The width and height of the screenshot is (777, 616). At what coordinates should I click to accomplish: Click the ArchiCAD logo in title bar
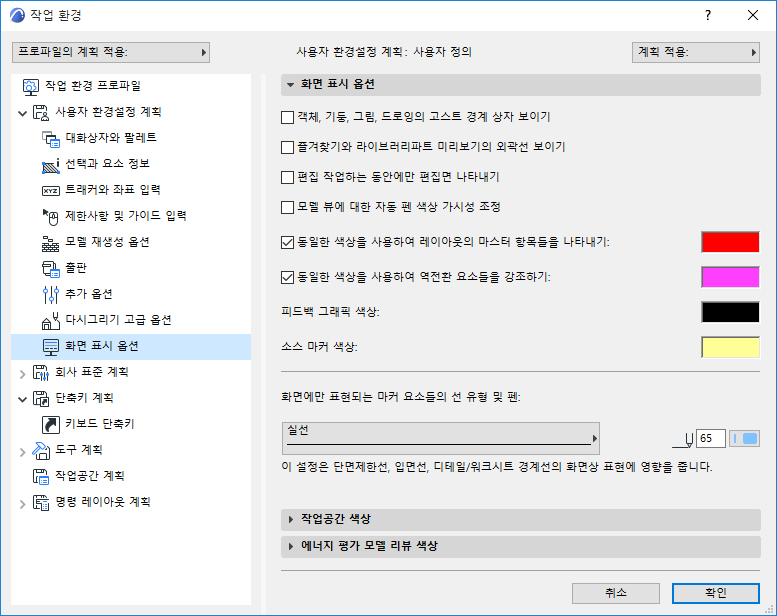pyautogui.click(x=17, y=15)
